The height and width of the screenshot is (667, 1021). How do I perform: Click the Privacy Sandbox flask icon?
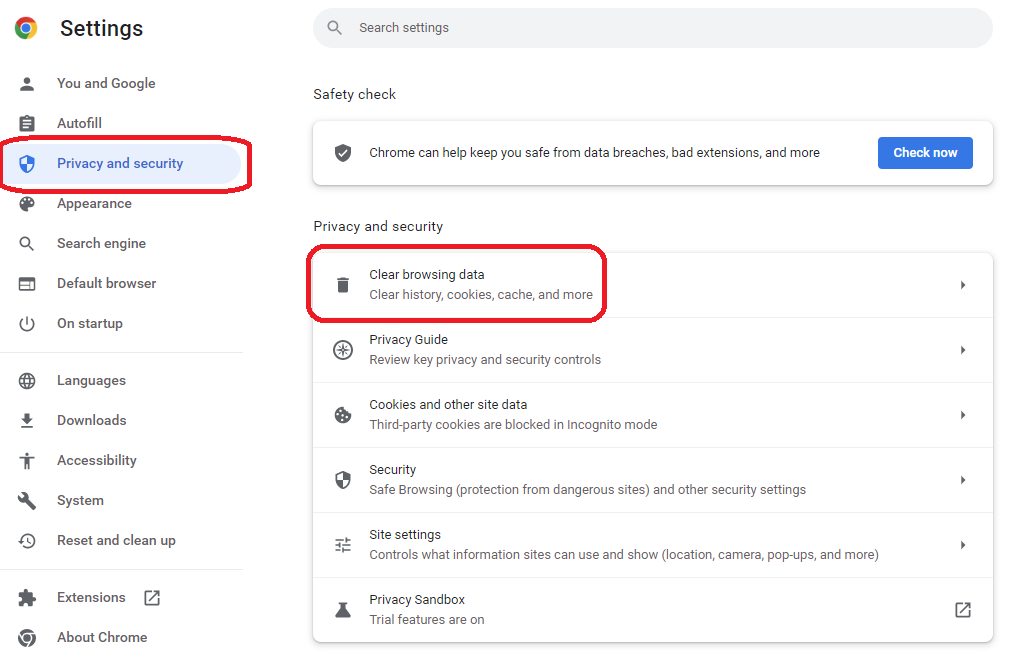coord(343,610)
